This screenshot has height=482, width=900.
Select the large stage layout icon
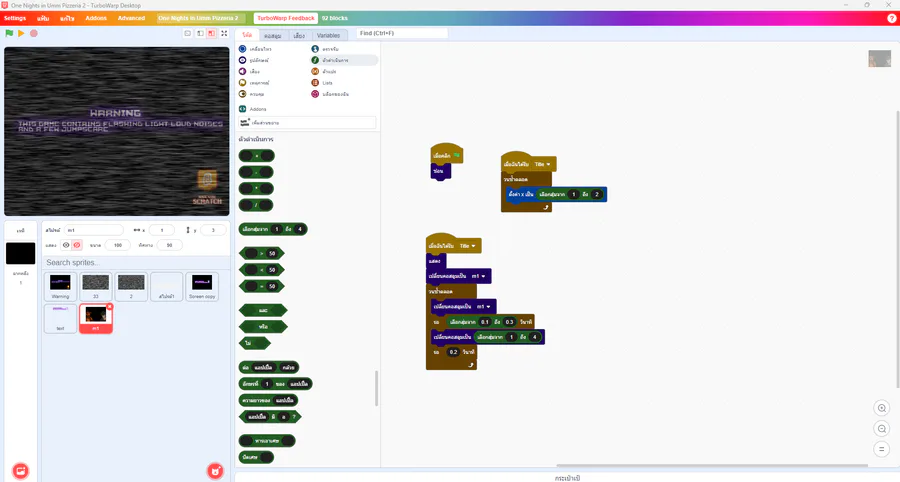(211, 33)
